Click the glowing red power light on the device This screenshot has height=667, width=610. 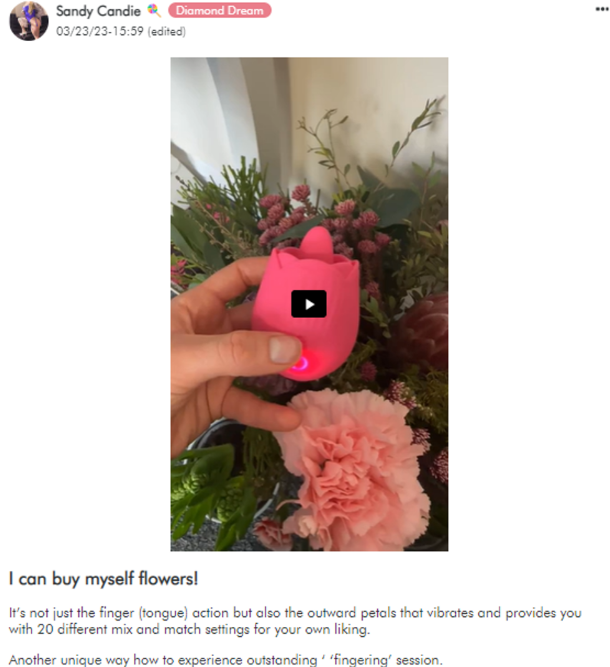pos(301,364)
